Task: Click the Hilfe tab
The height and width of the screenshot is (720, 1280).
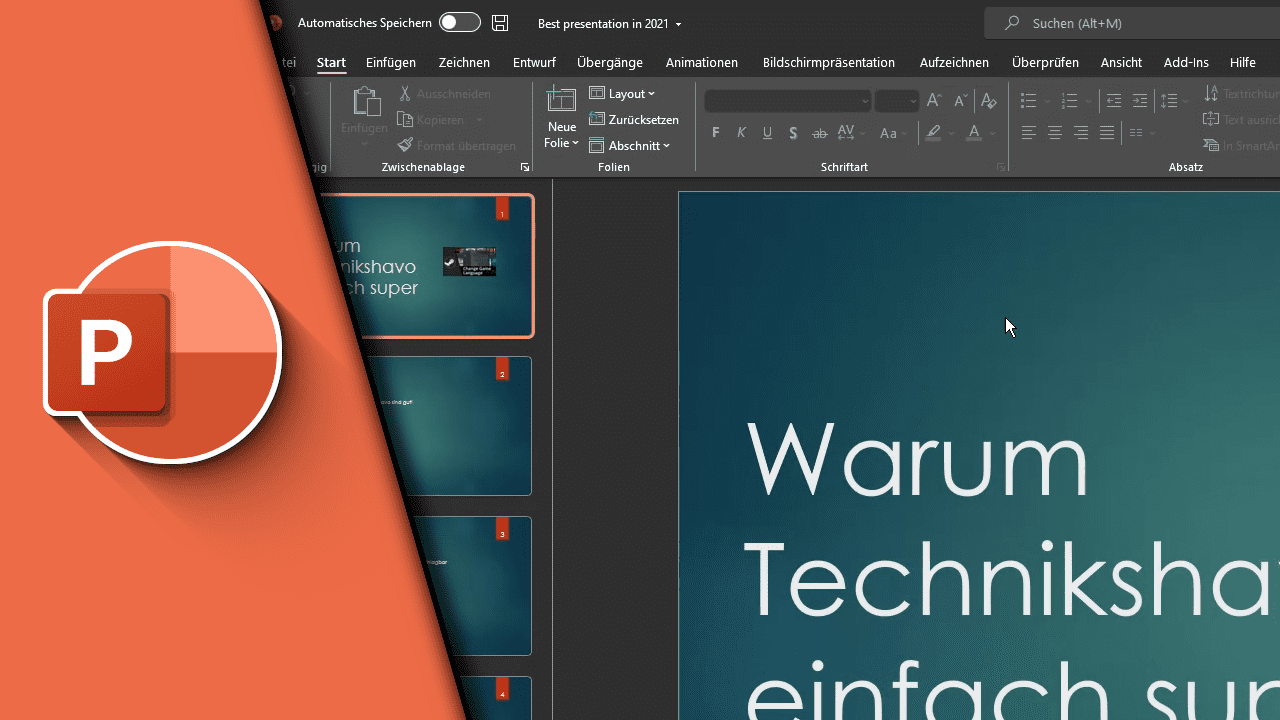Action: 1243,62
